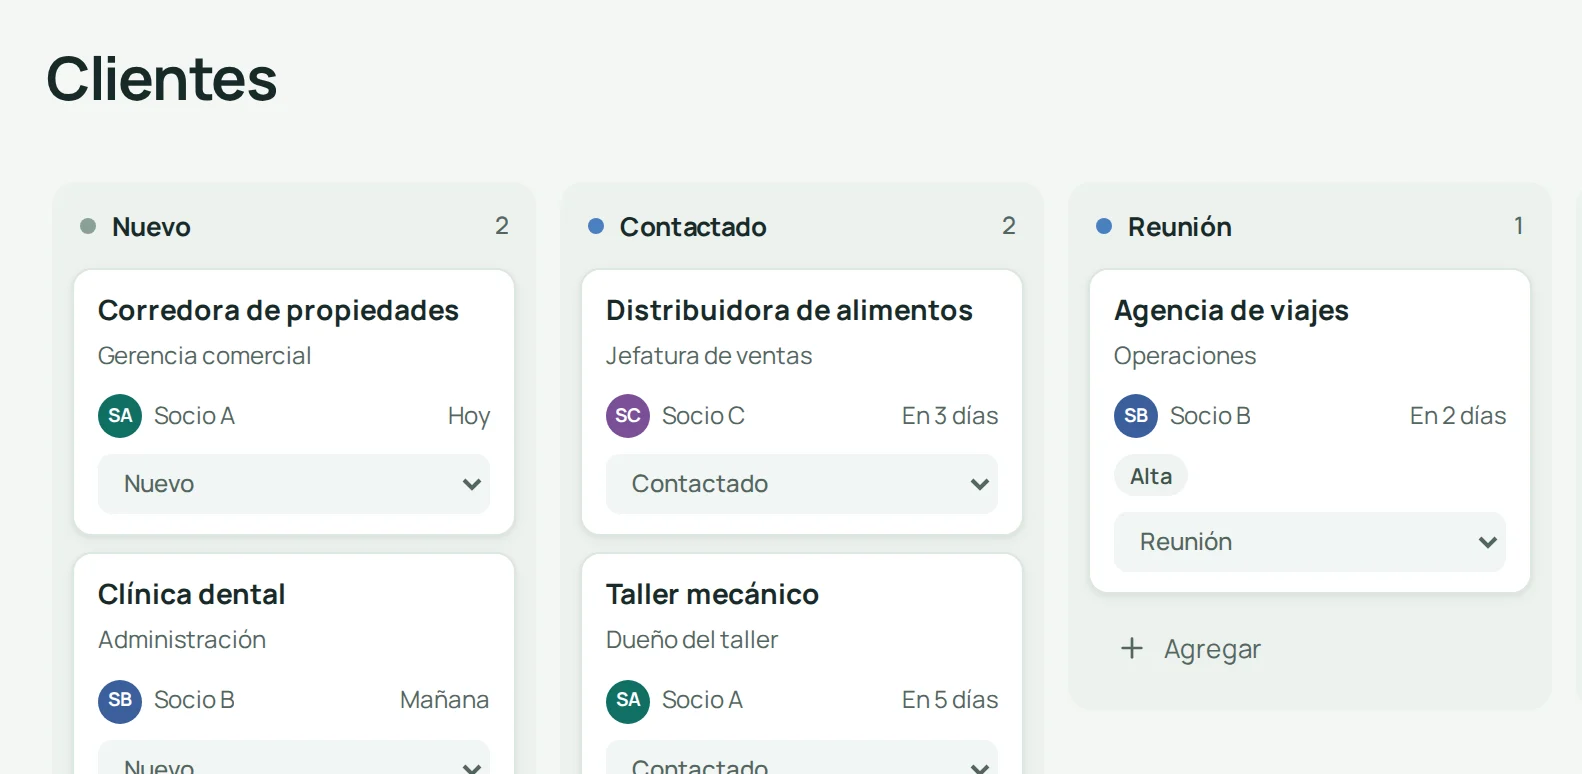This screenshot has height=774, width=1582.
Task: Open status dropdown on Corredora de propiedades card
Action: tap(294, 484)
